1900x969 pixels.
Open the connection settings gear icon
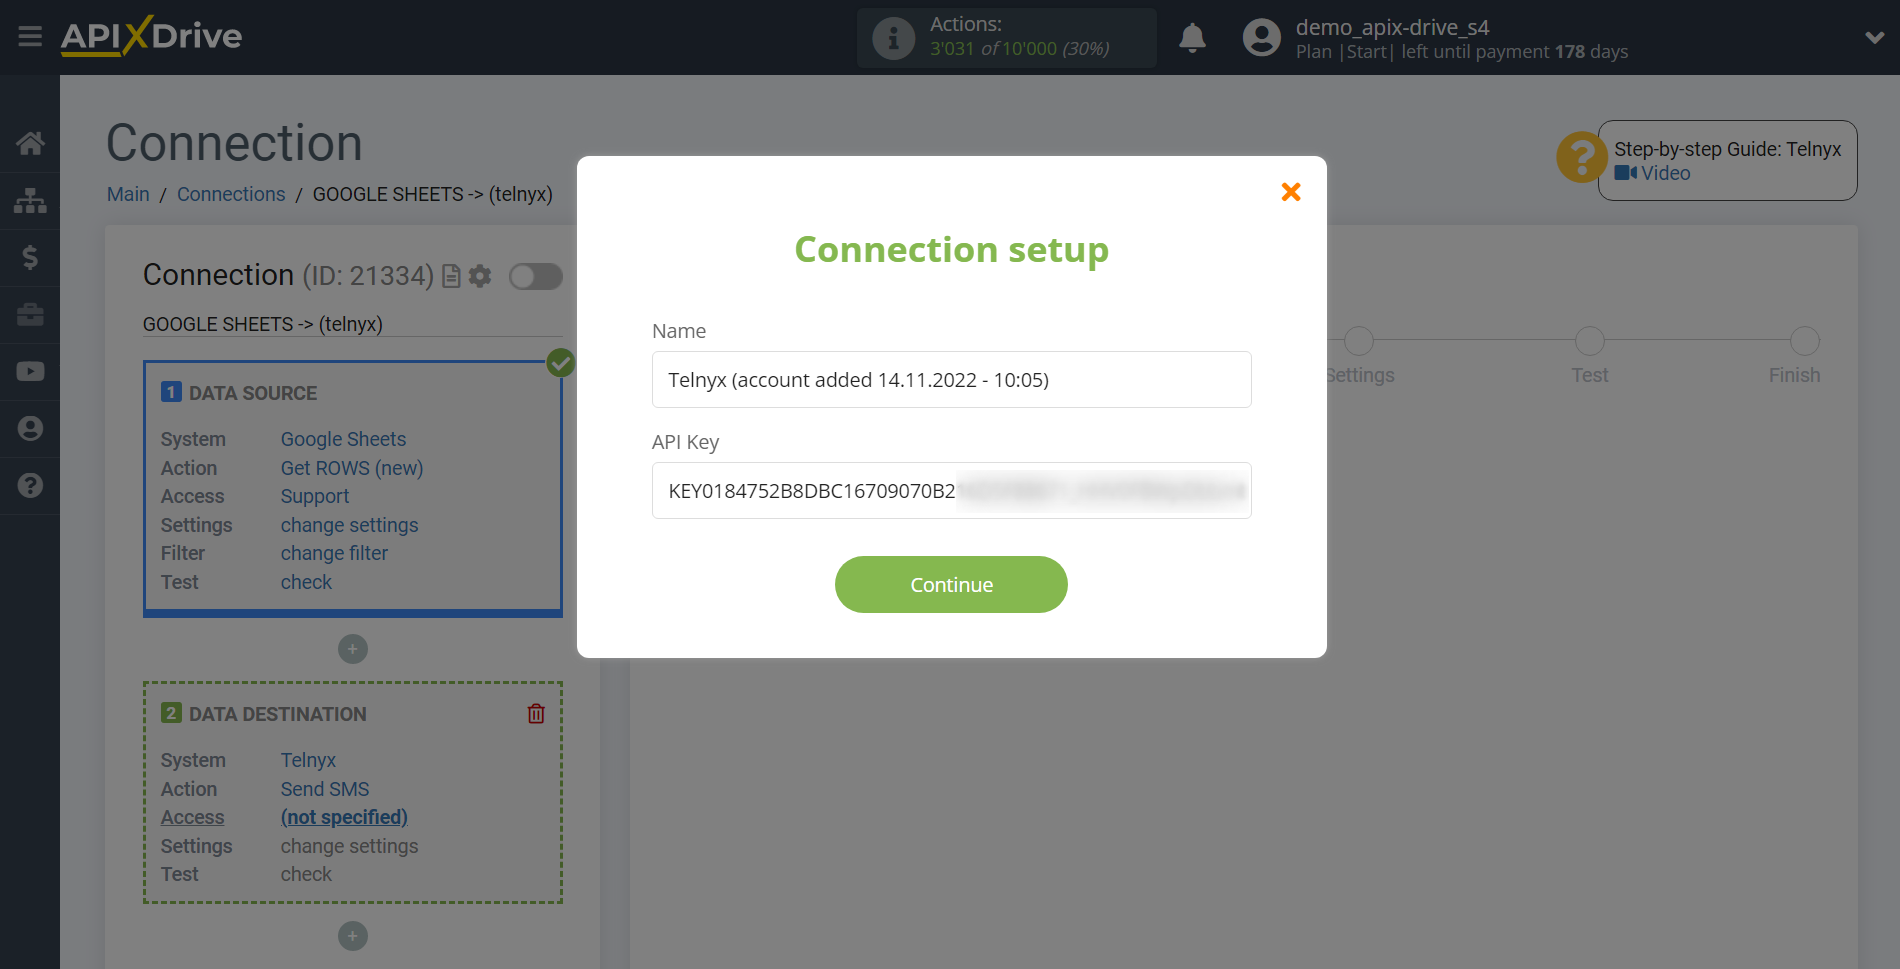(x=480, y=276)
